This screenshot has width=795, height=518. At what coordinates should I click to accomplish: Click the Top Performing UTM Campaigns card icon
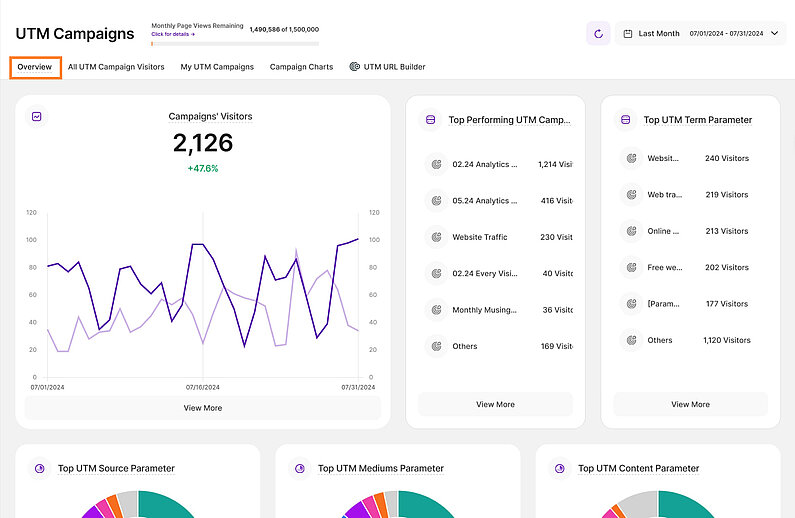431,119
